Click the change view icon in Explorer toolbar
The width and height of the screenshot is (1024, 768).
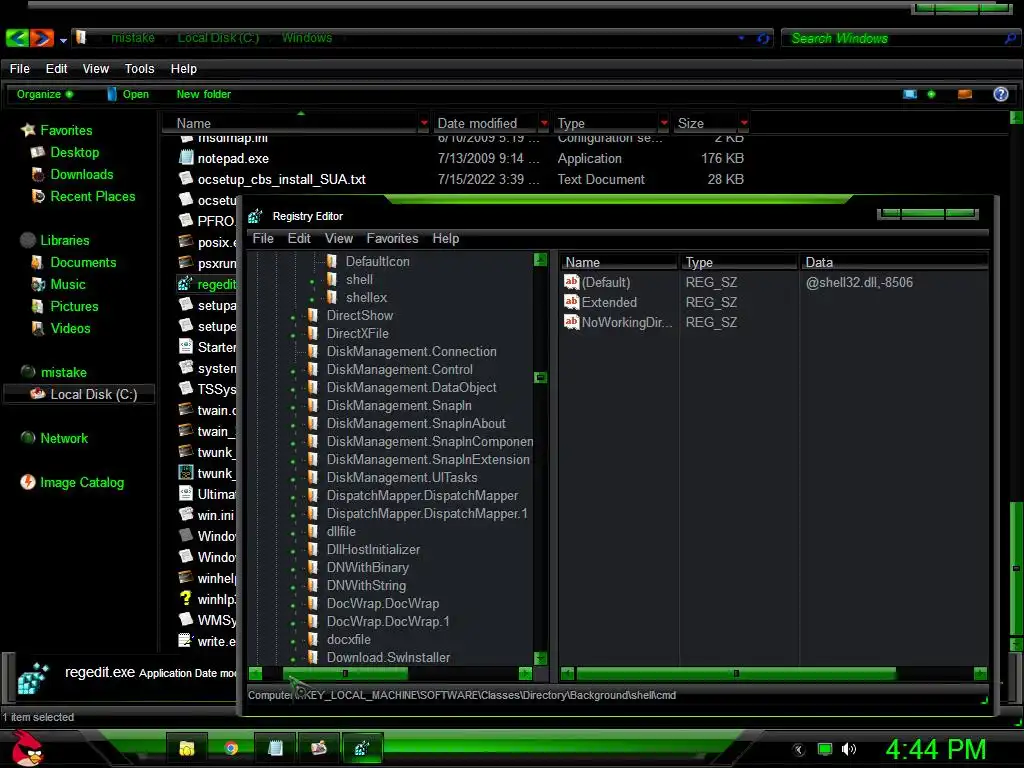click(x=910, y=94)
